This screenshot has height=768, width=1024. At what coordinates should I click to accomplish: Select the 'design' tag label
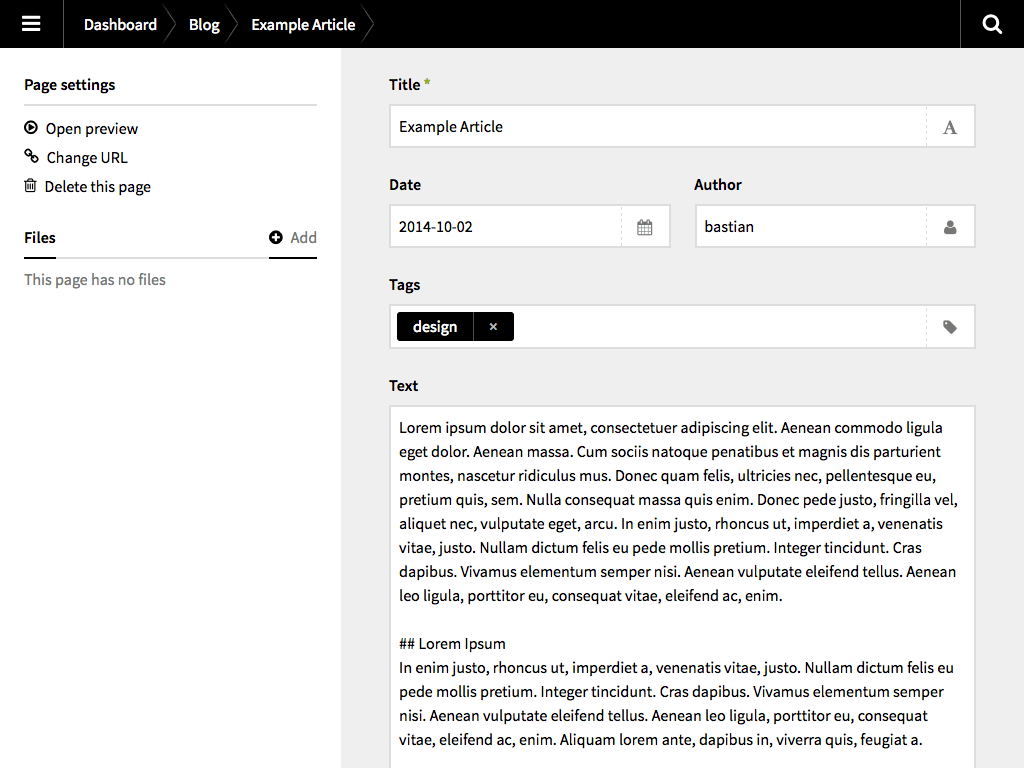[x=435, y=327]
